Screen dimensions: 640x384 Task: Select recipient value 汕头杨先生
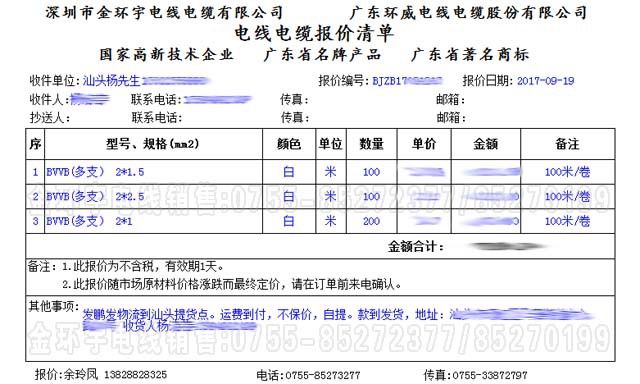point(111,80)
